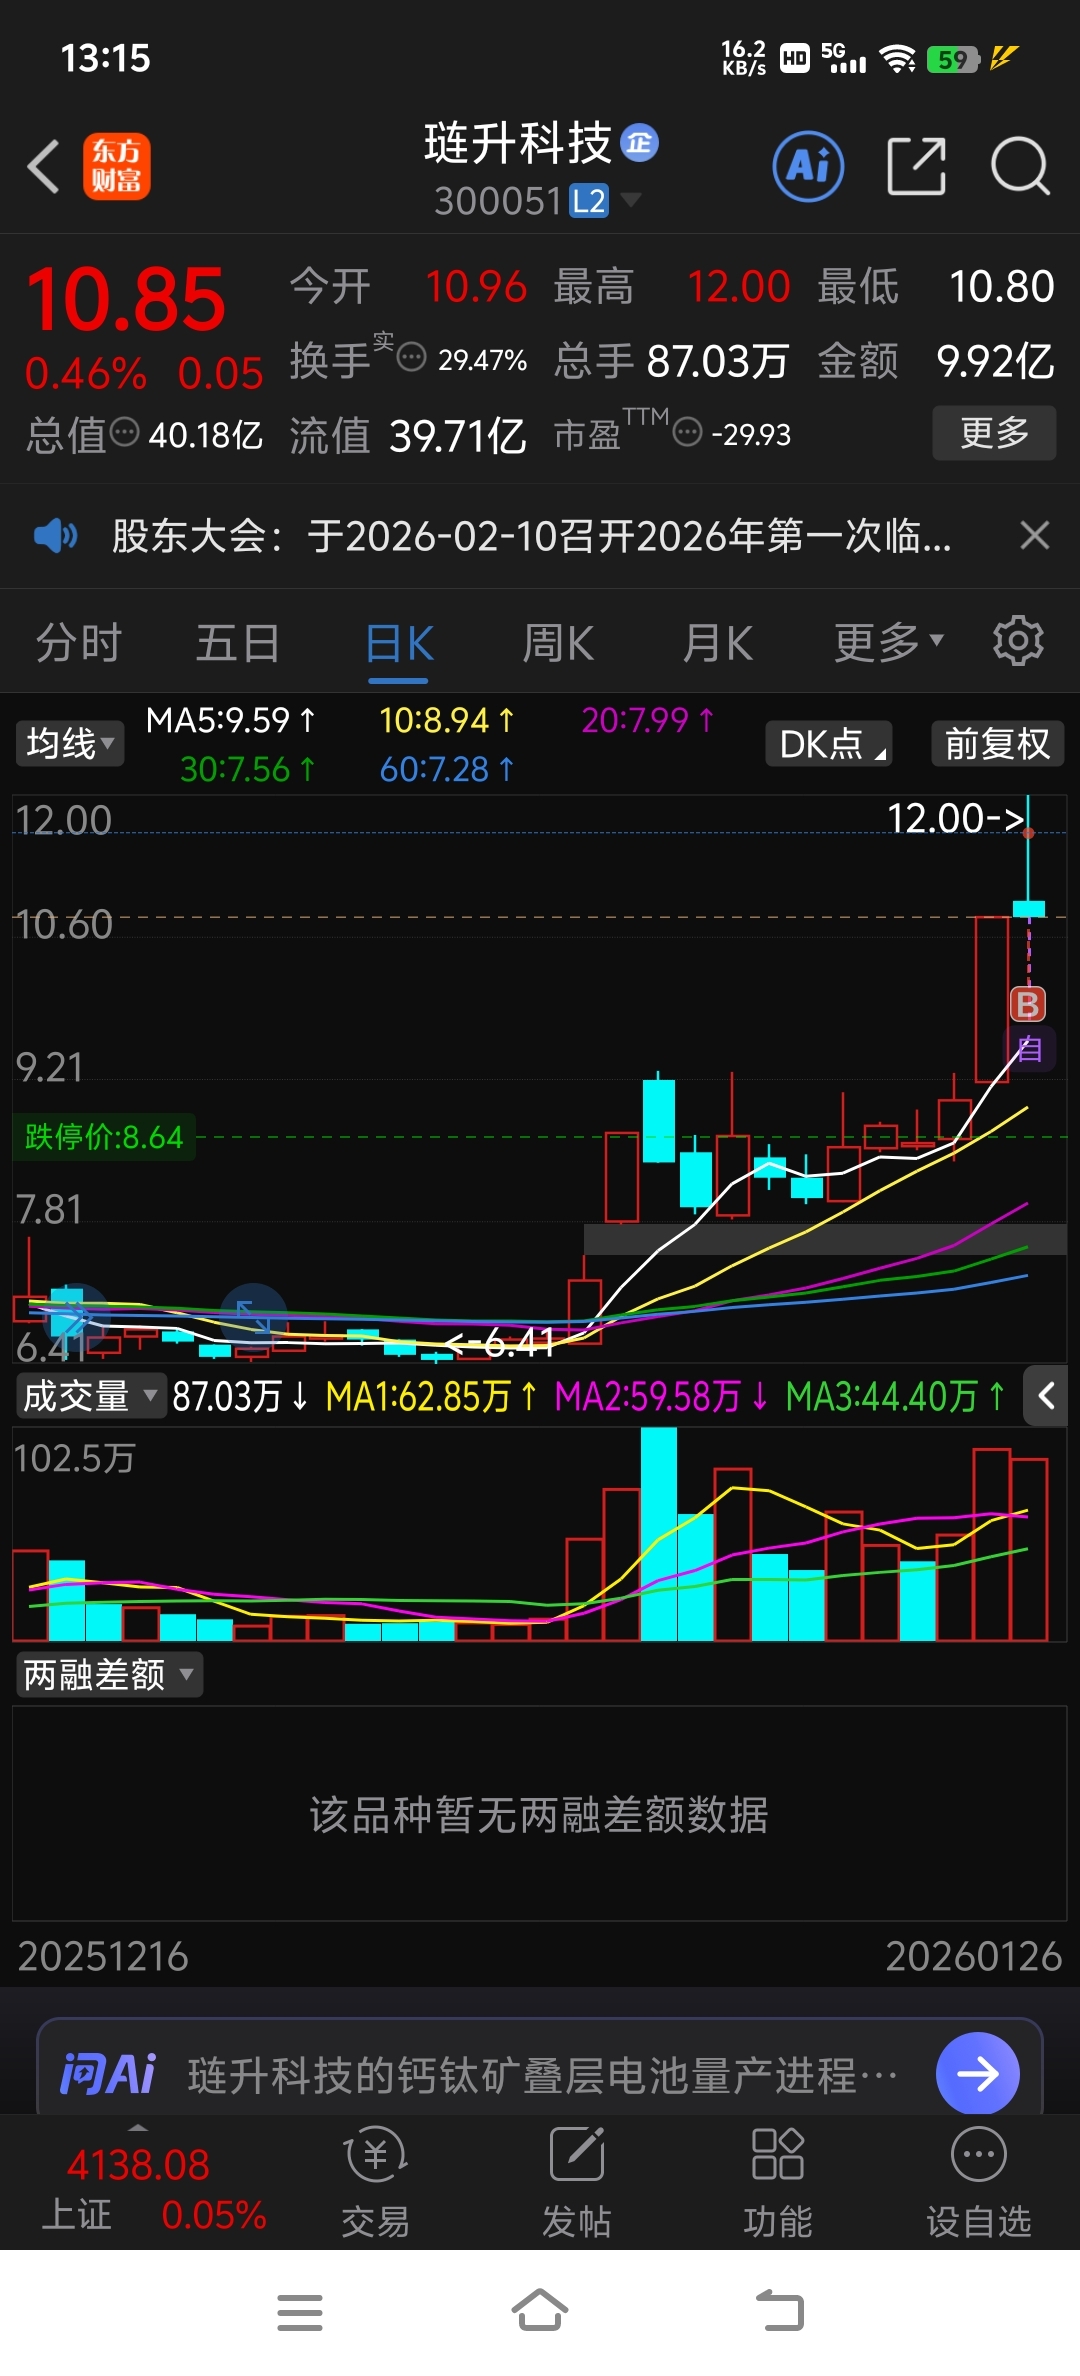The height and width of the screenshot is (2376, 1080).
Task: Tap the Android back navigation button
Action: pyautogui.click(x=780, y=2310)
